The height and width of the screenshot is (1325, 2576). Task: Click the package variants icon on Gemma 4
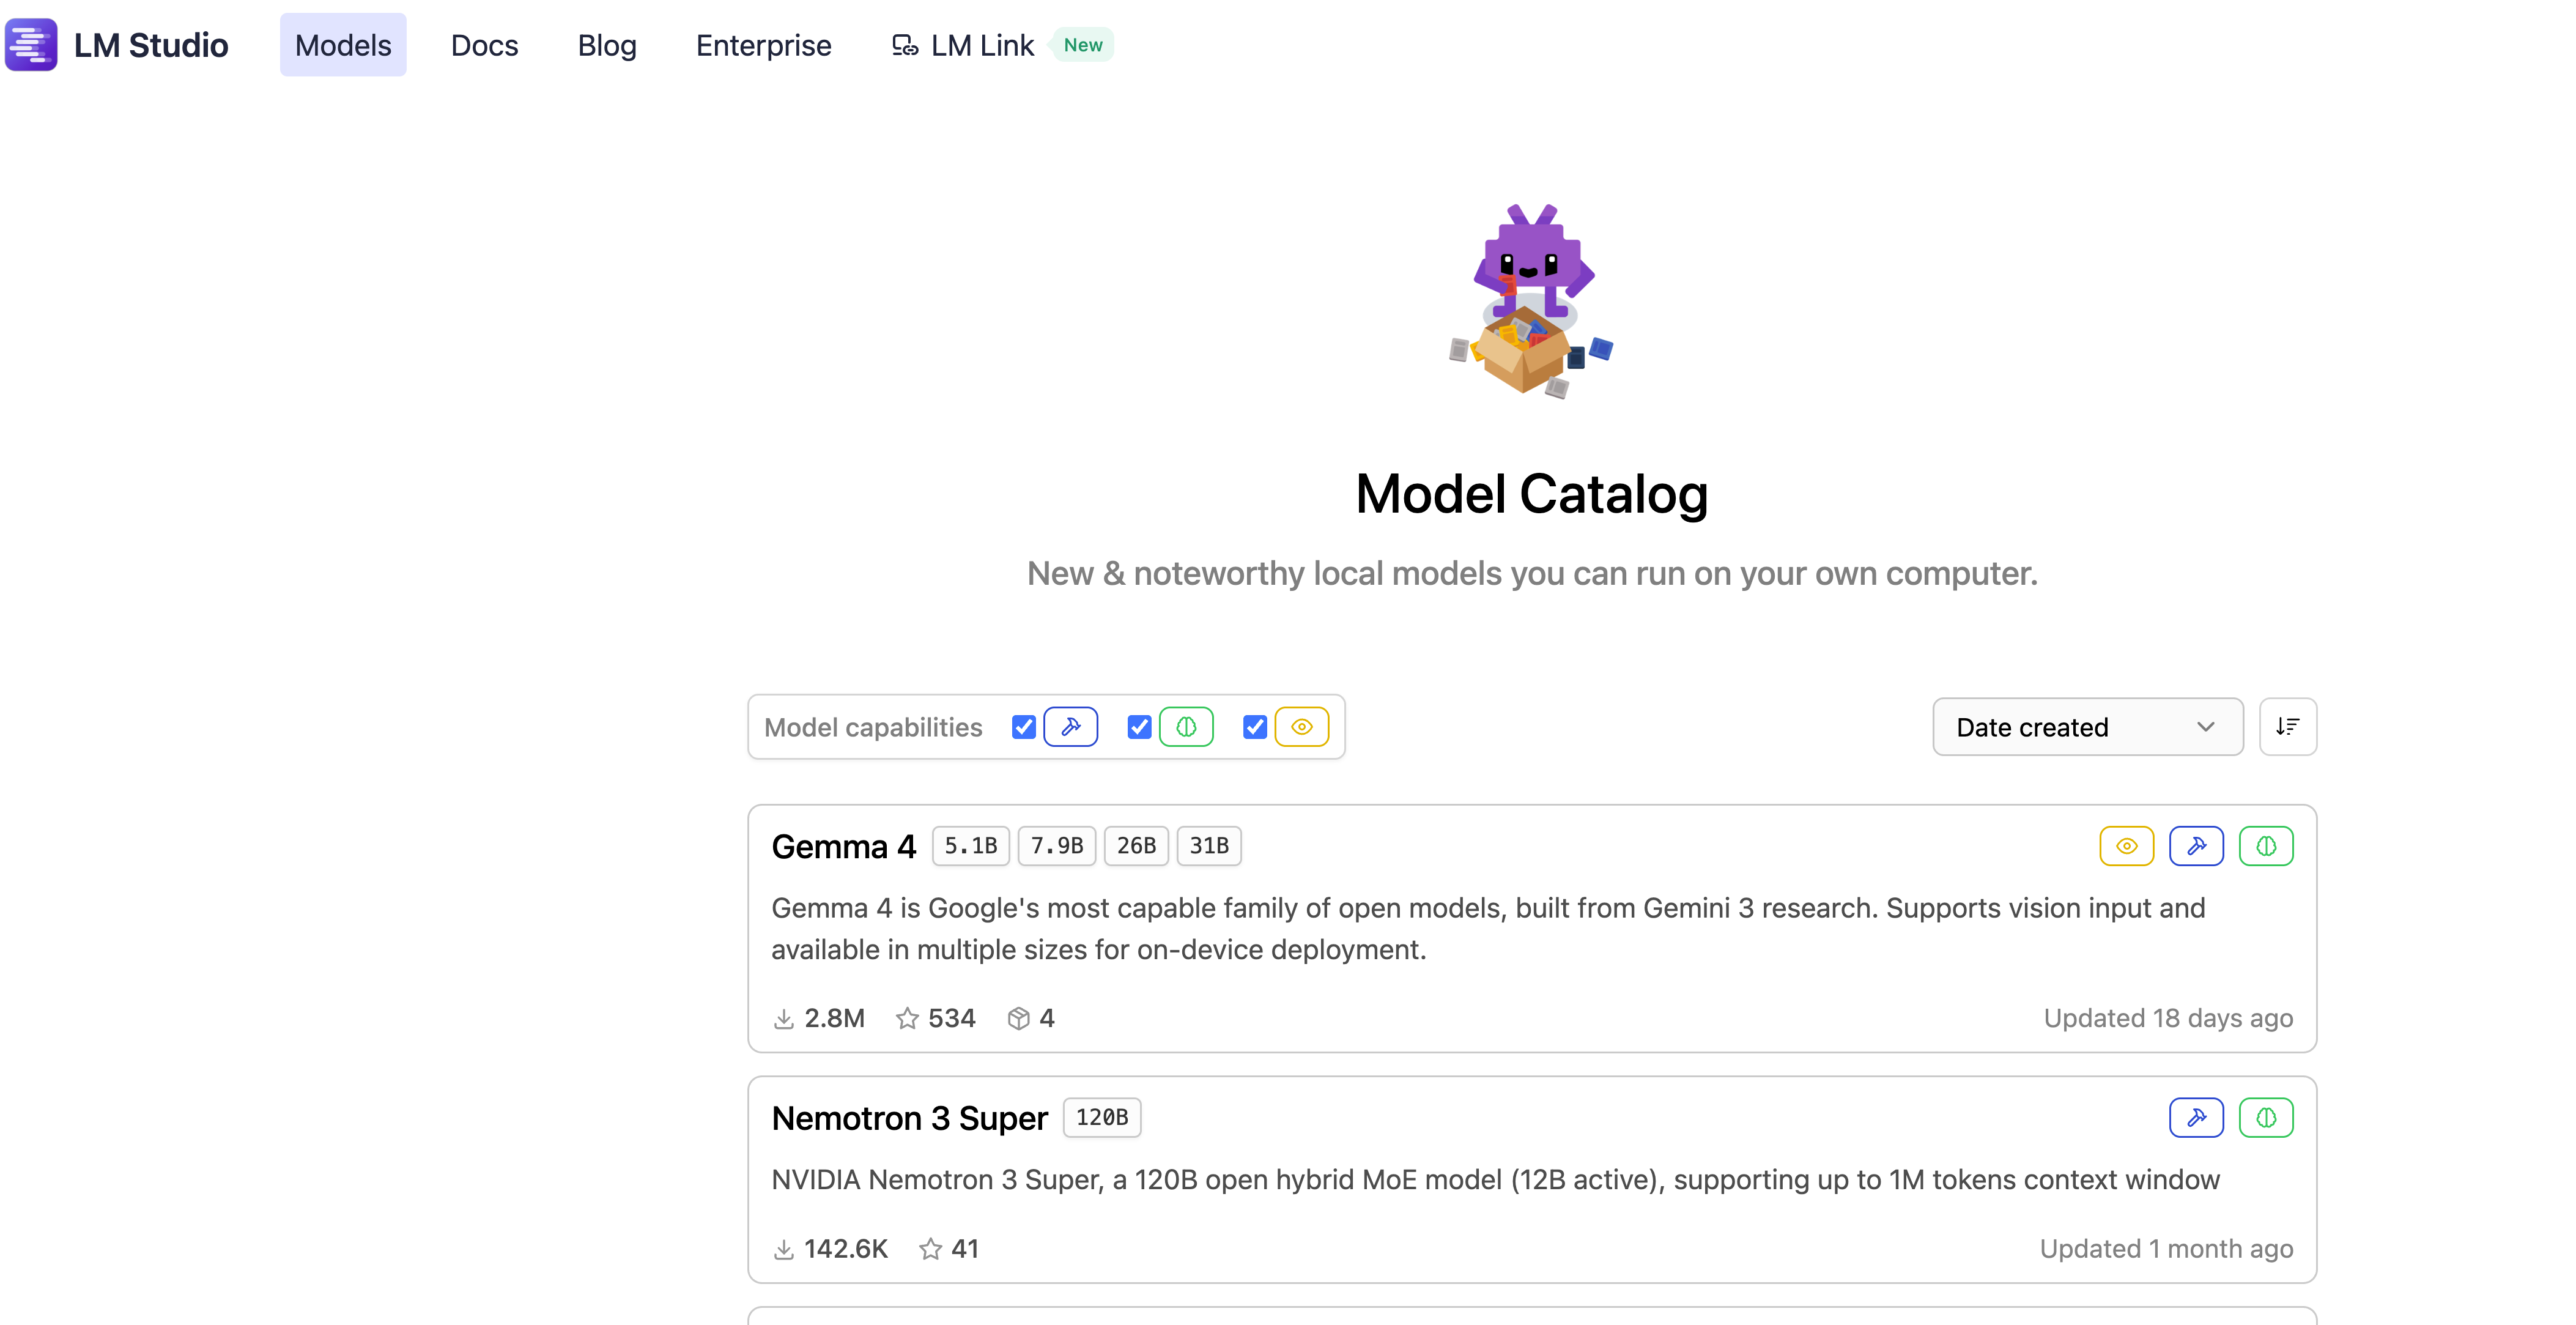pos(1019,1019)
